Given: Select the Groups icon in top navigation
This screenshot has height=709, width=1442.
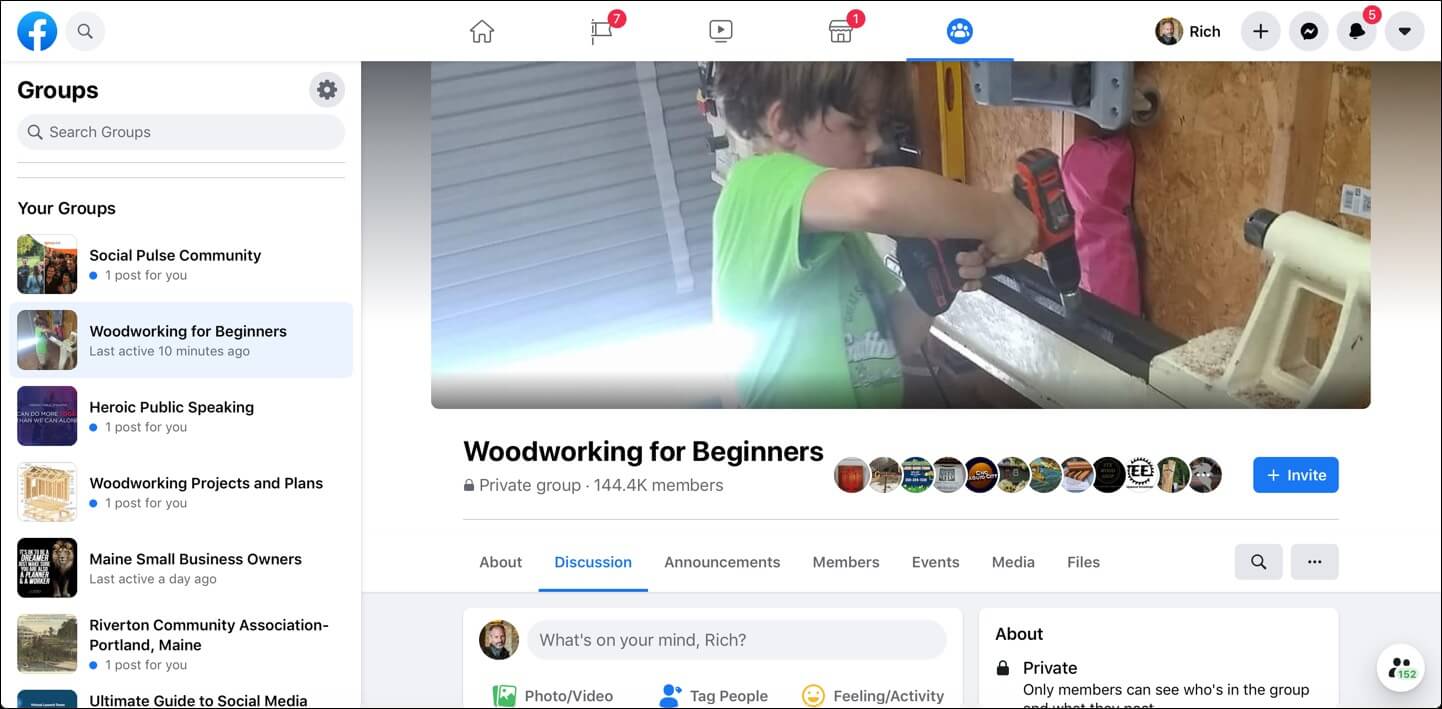Looking at the screenshot, I should (959, 31).
